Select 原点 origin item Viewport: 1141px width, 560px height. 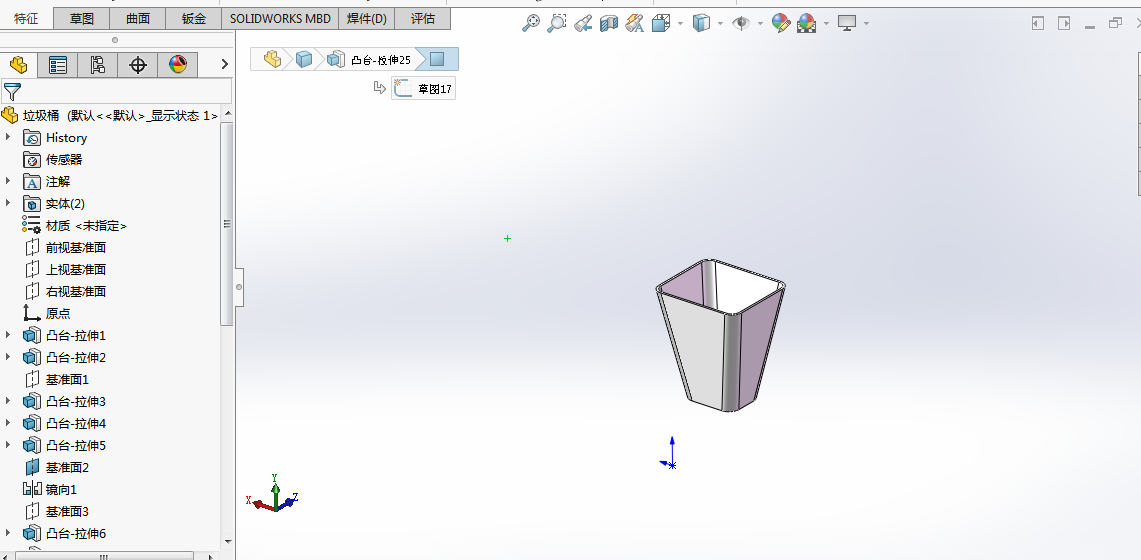pyautogui.click(x=47, y=313)
